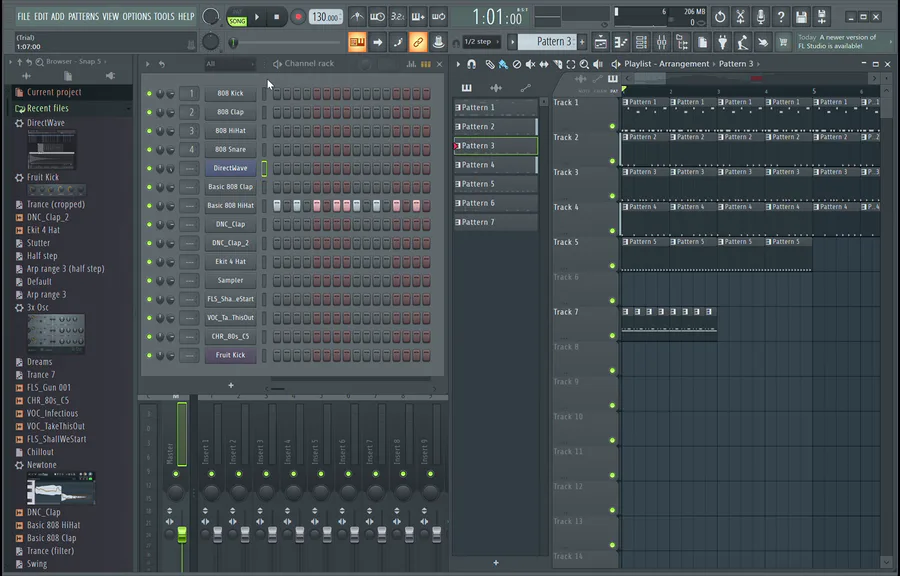The width and height of the screenshot is (900, 576).
Task: Select the Zoom magnifier tool in Playlist
Action: 584,64
